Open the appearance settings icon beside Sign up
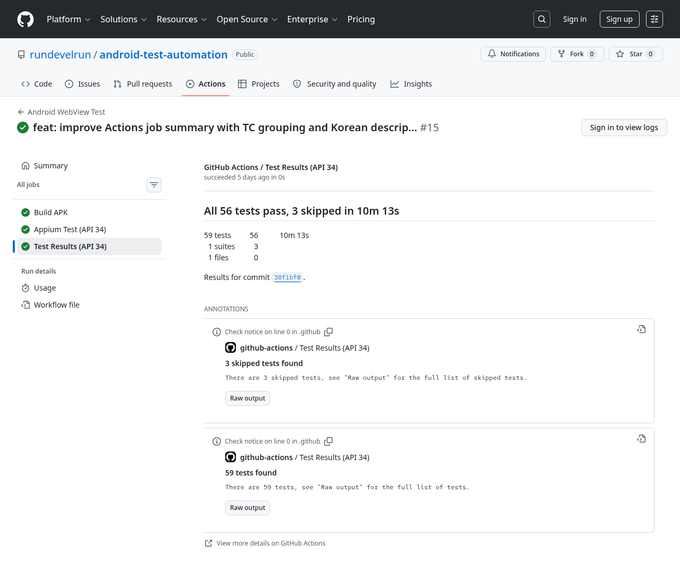The width and height of the screenshot is (680, 578). 654,19
